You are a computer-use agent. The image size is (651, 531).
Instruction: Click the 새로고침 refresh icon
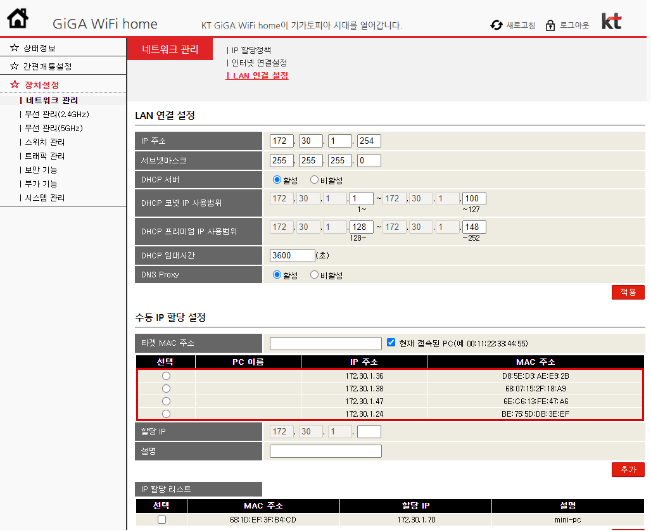(497, 24)
